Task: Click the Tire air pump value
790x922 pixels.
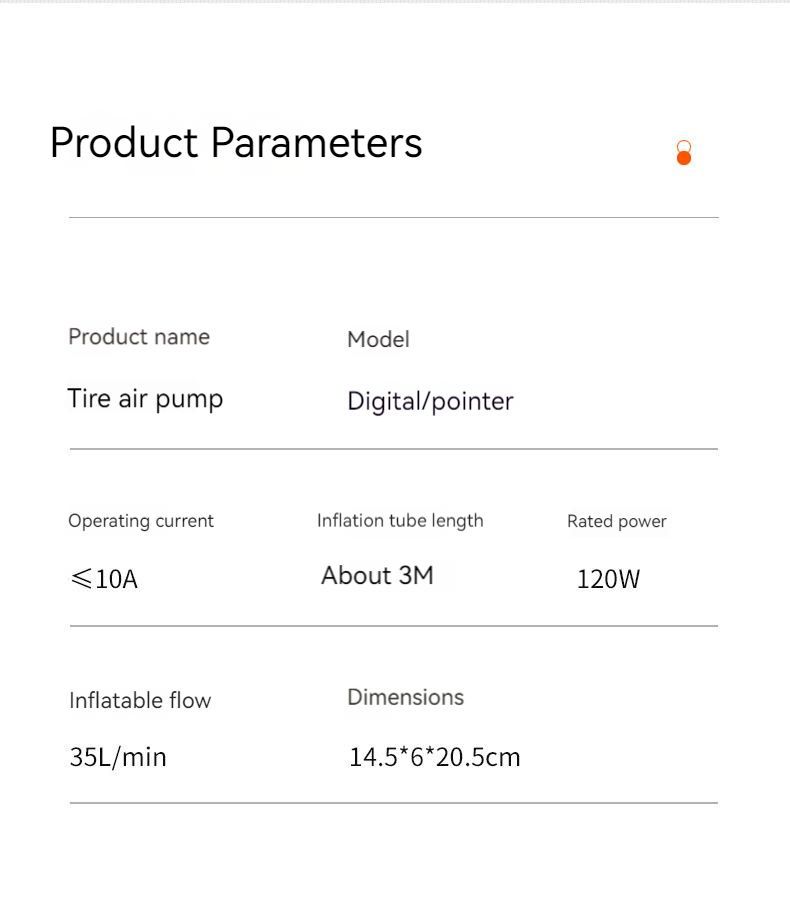Action: [x=145, y=399]
